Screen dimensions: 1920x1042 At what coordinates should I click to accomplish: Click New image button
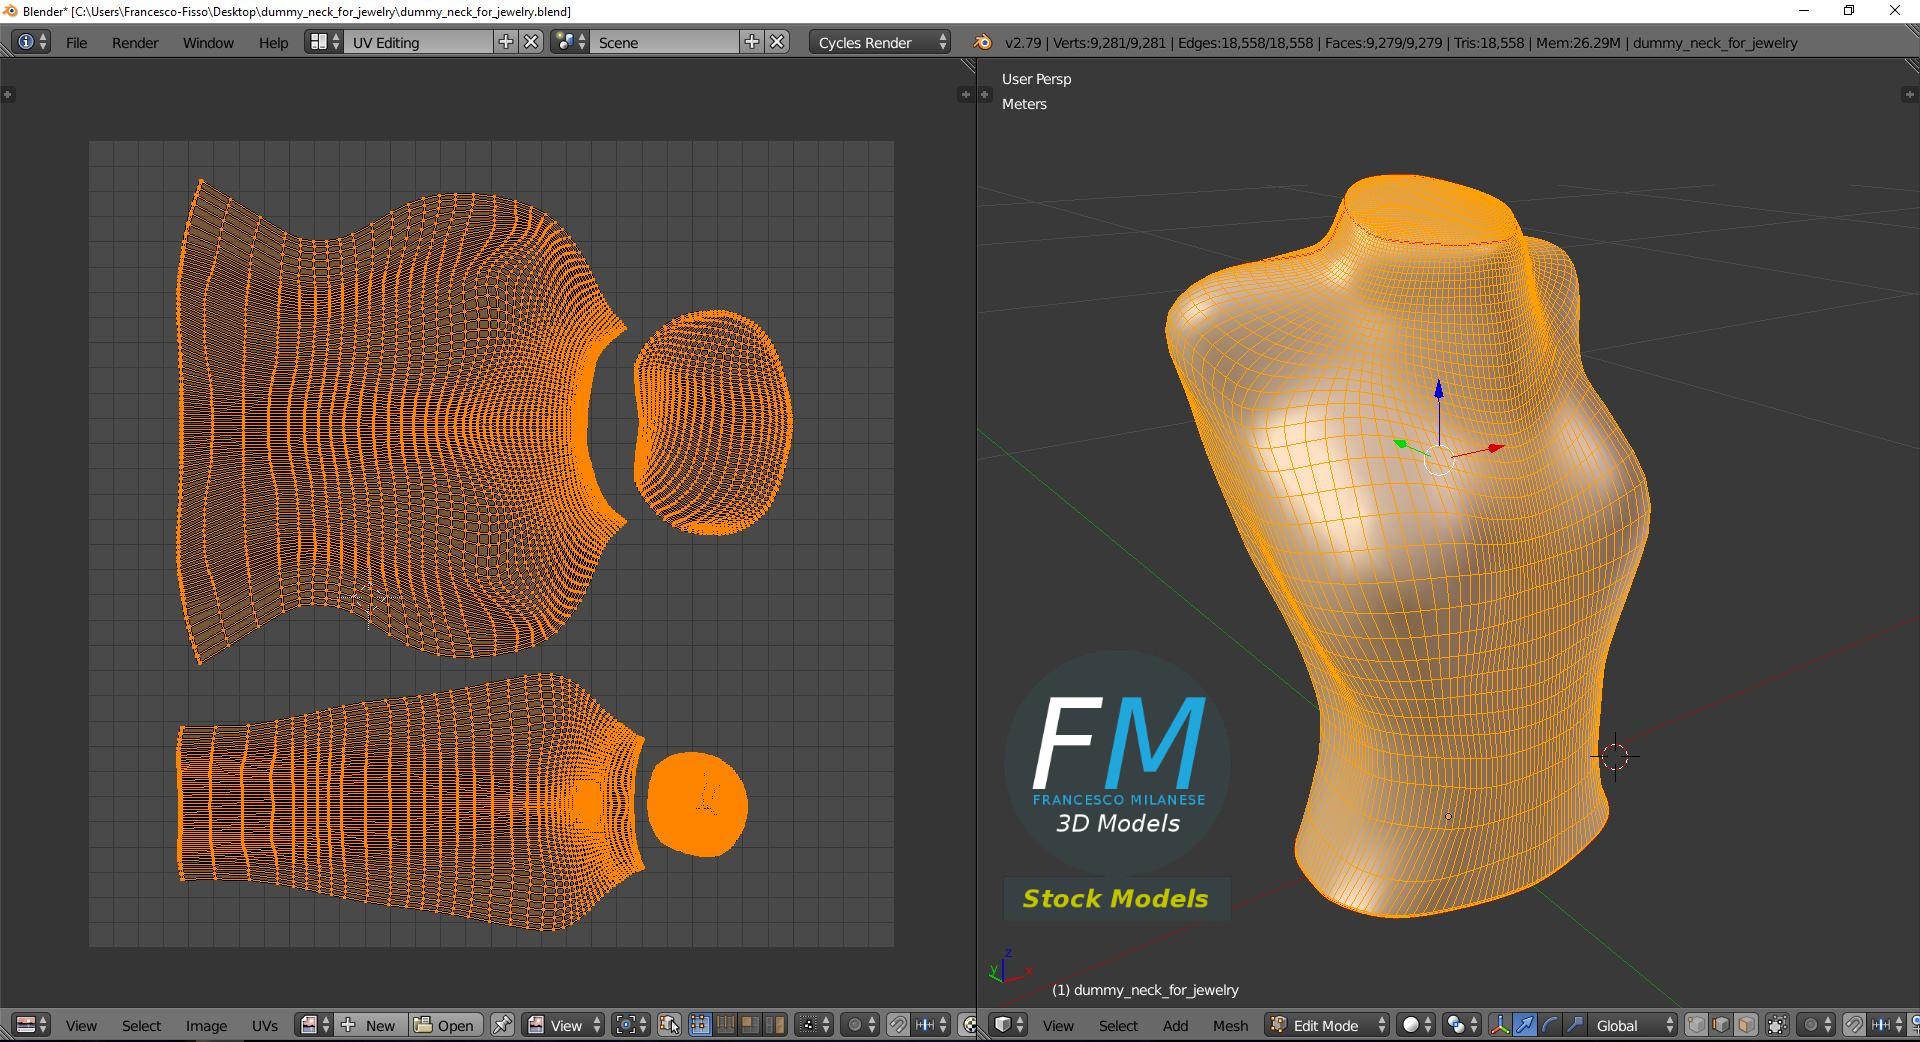coord(369,1025)
